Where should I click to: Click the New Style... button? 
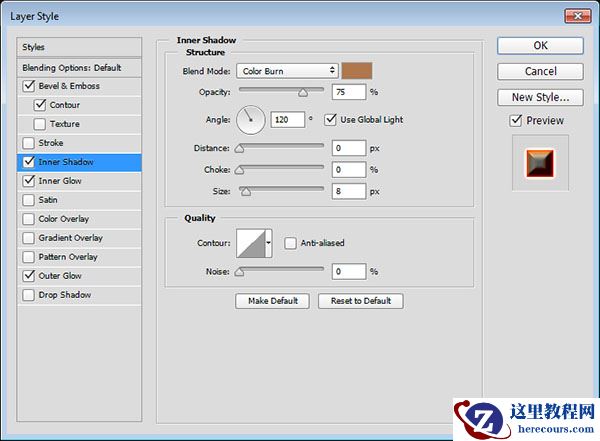coord(540,97)
